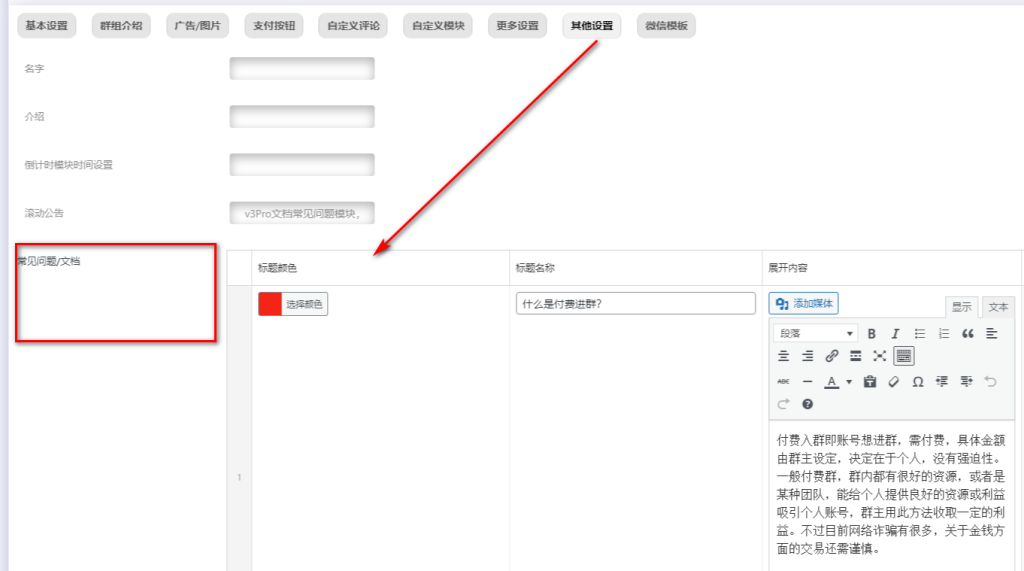The image size is (1024, 571).
Task: Open the 自定义模块 tab
Action: [438, 26]
